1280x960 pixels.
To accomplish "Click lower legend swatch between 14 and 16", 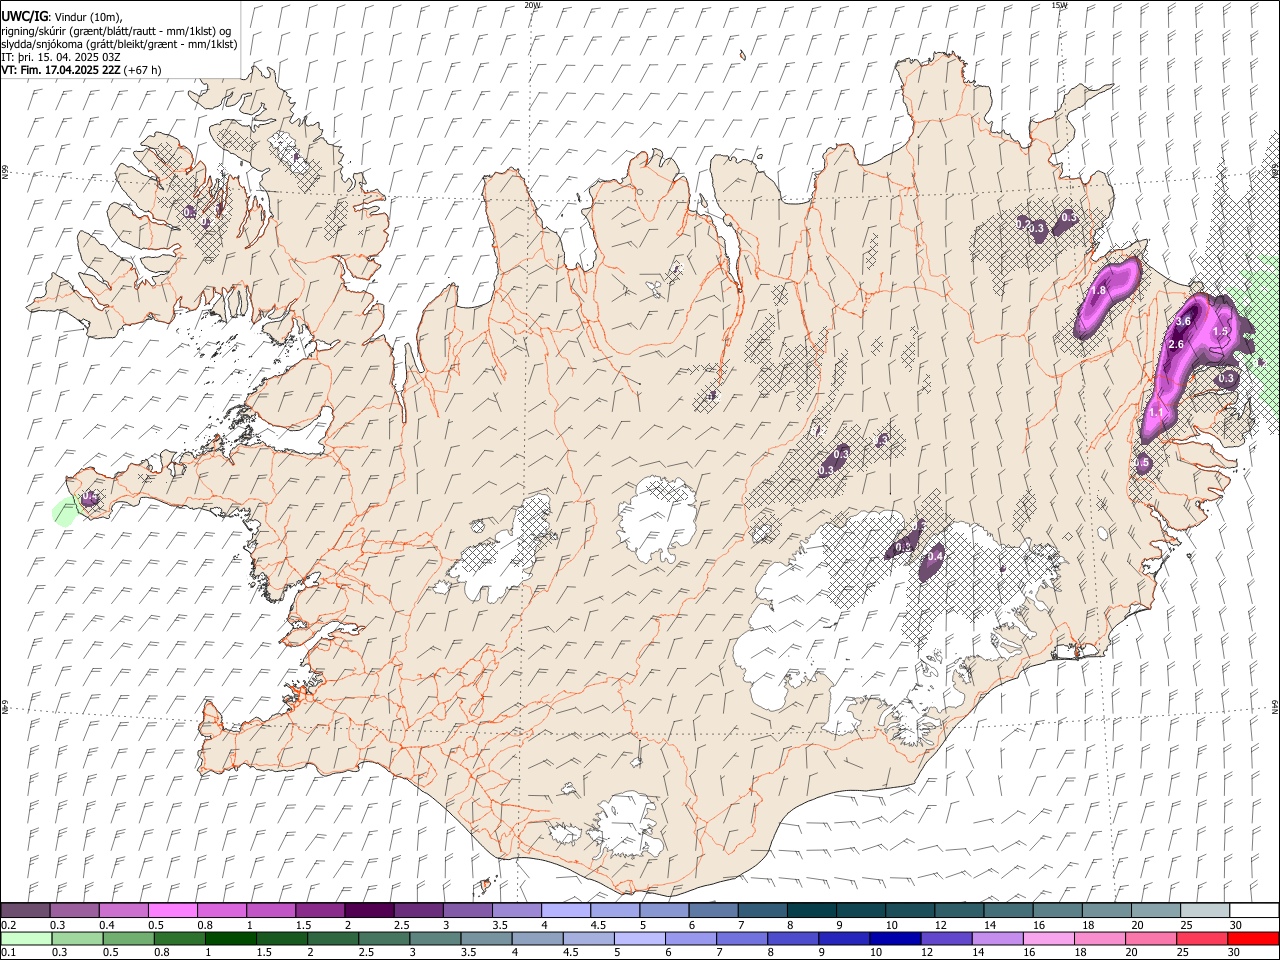I will [x=997, y=938].
